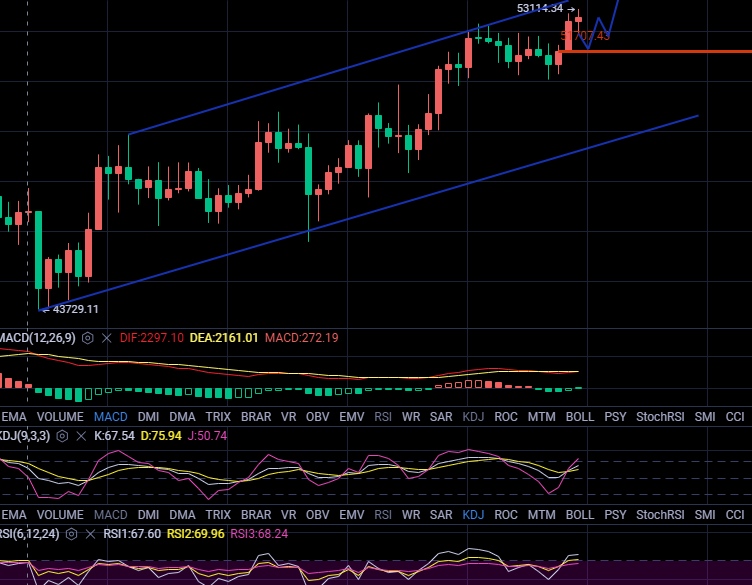The height and width of the screenshot is (585, 752).
Task: Select dimmed KDJ in the row above KDJ panel
Action: [473, 417]
